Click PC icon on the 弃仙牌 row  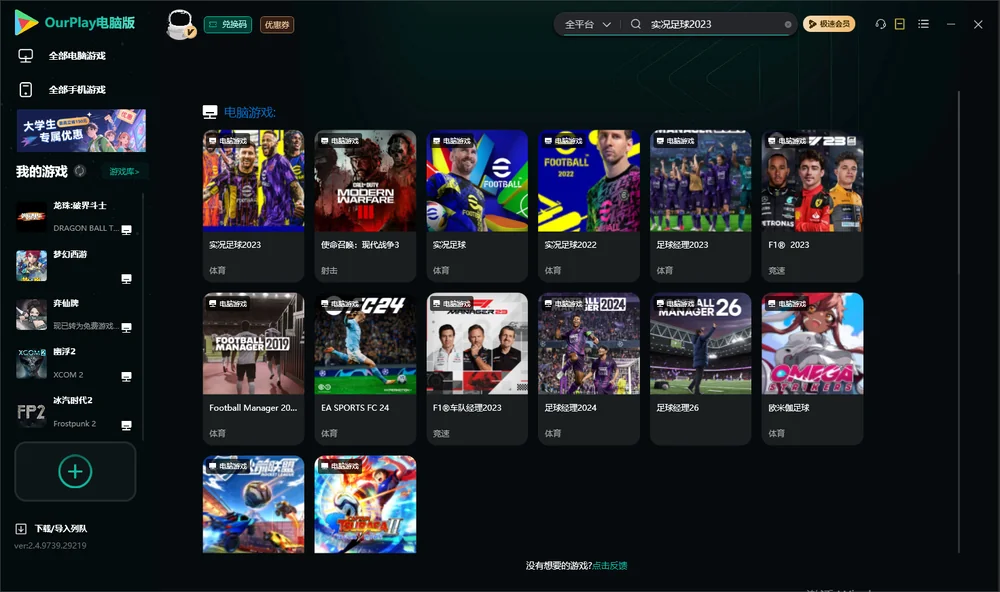[x=126, y=328]
